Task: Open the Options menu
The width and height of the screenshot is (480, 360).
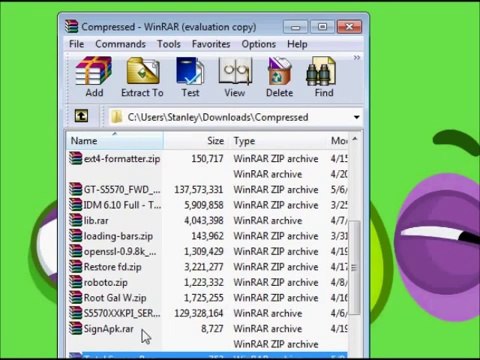Action: coord(259,44)
